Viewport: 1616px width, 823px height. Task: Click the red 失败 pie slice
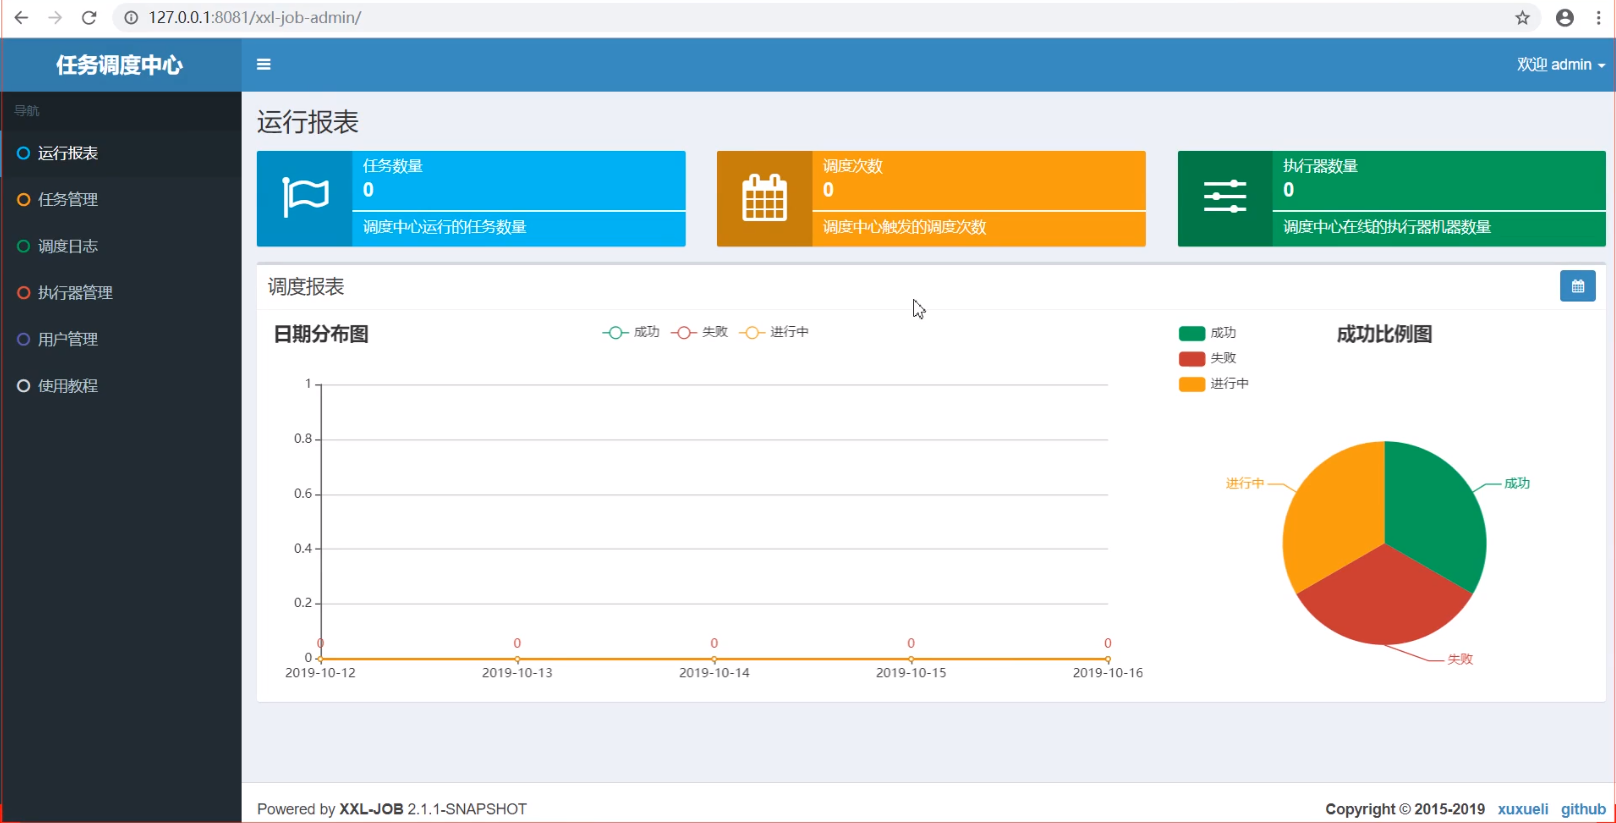coord(1385,600)
